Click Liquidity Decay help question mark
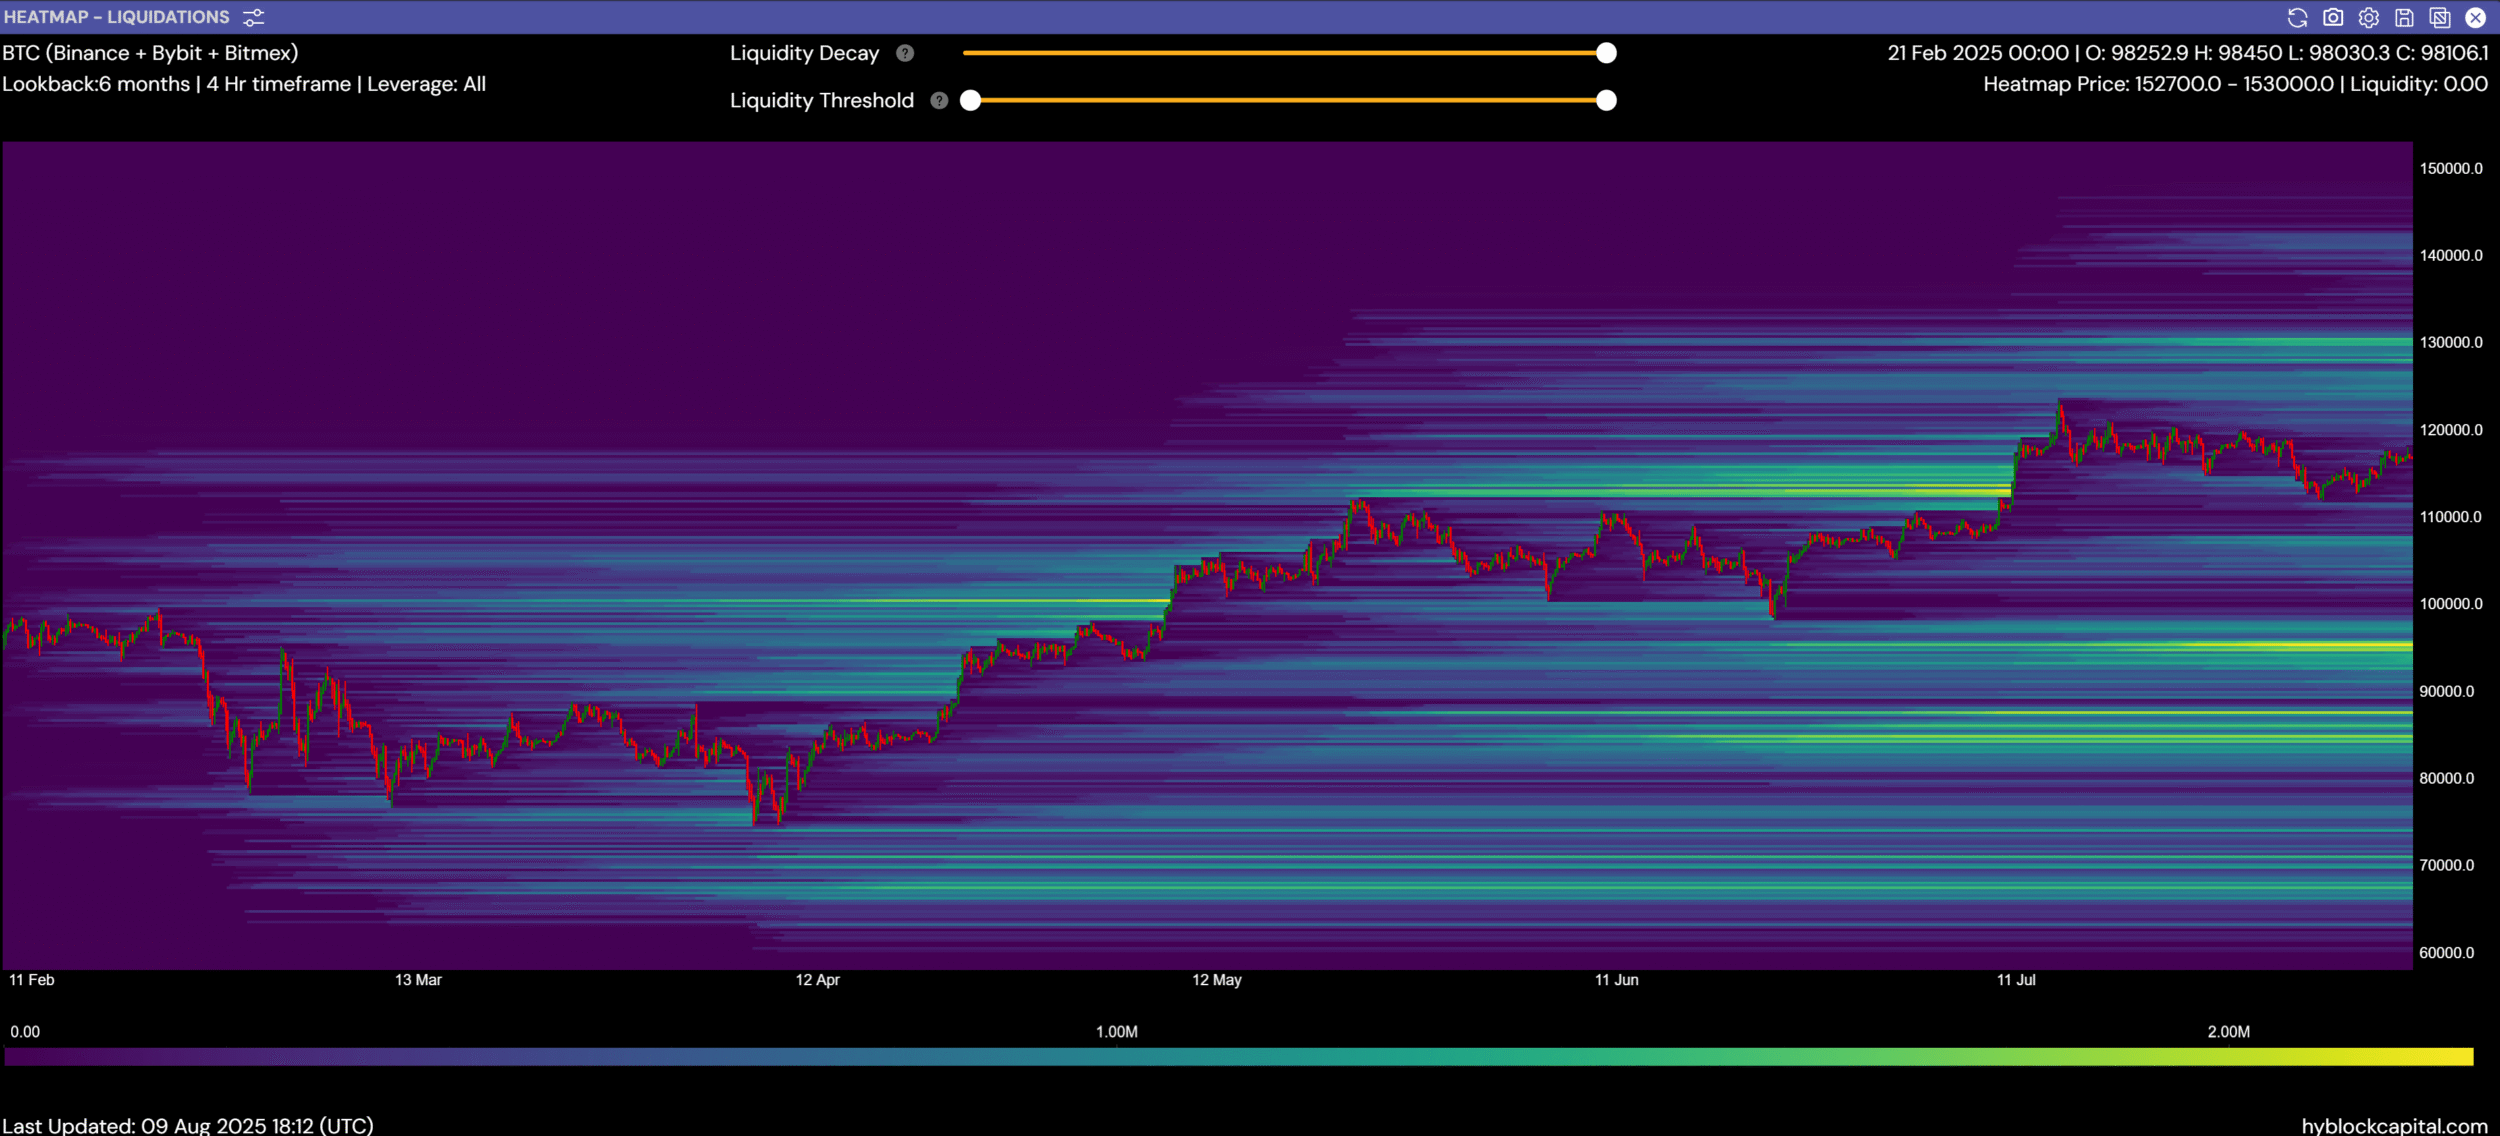This screenshot has width=2500, height=1136. coord(905,54)
